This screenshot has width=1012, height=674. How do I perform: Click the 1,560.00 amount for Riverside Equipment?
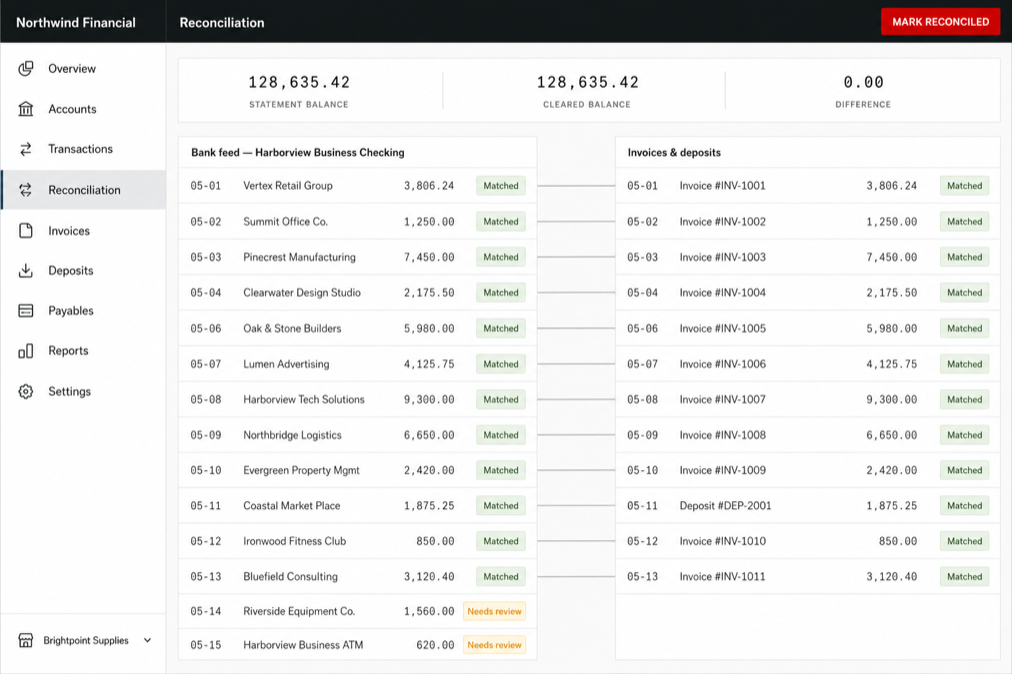[429, 611]
